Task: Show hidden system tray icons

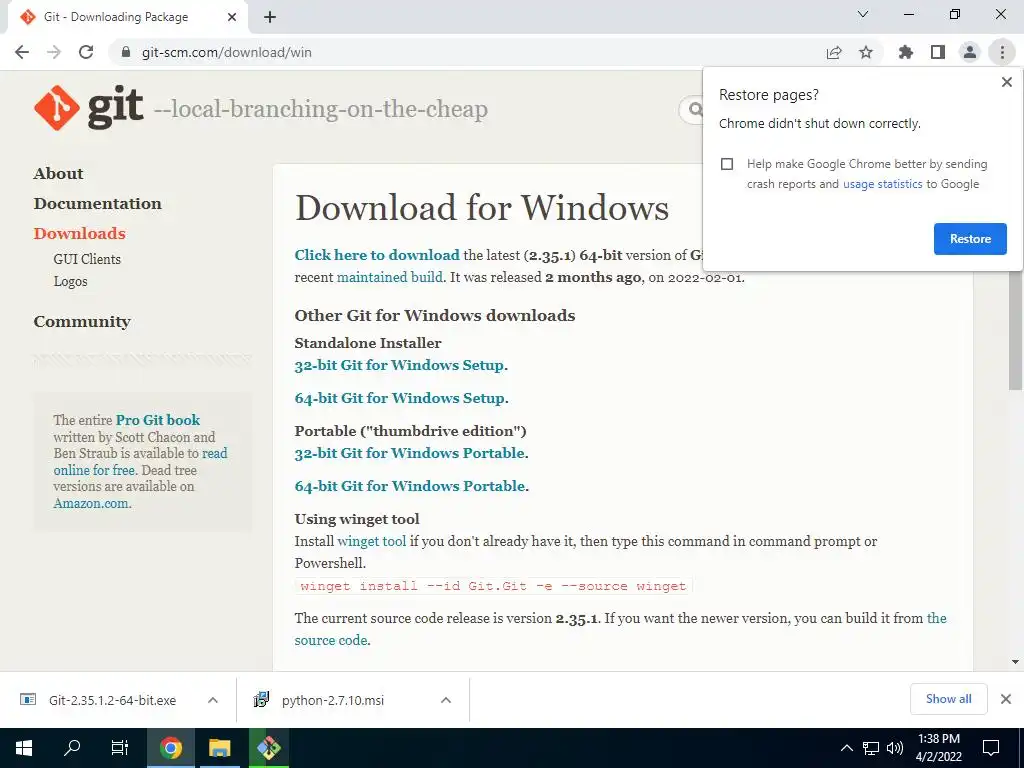Action: tap(846, 748)
